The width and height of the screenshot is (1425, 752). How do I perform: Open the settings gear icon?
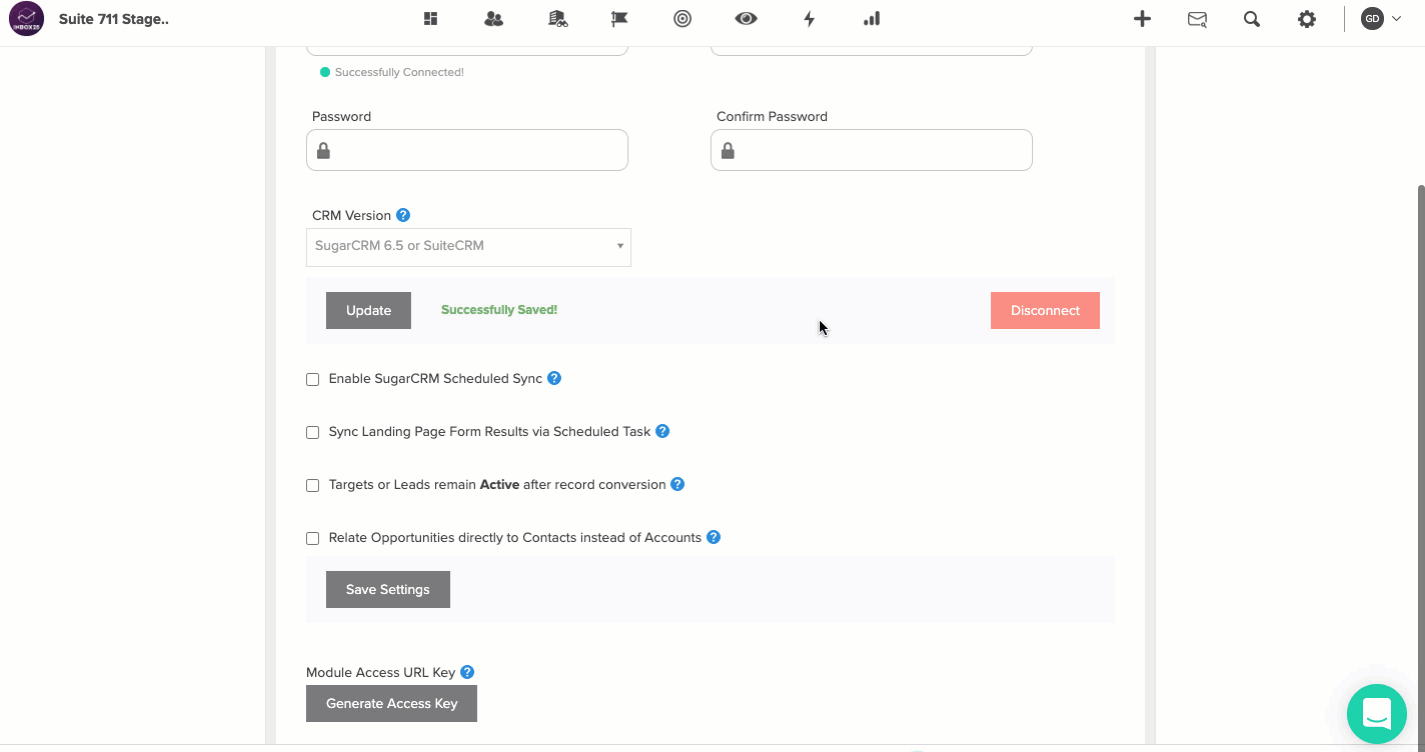pos(1307,18)
